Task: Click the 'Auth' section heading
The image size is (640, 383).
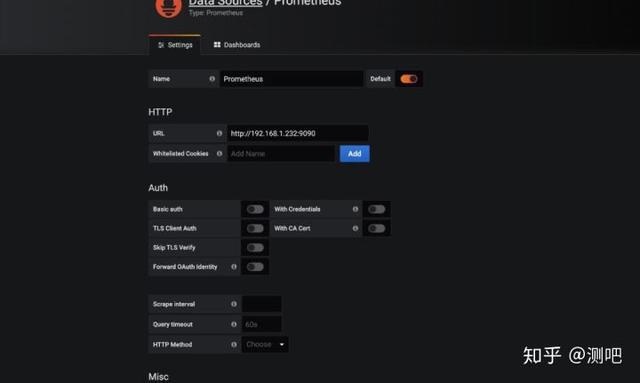Action: [158, 188]
